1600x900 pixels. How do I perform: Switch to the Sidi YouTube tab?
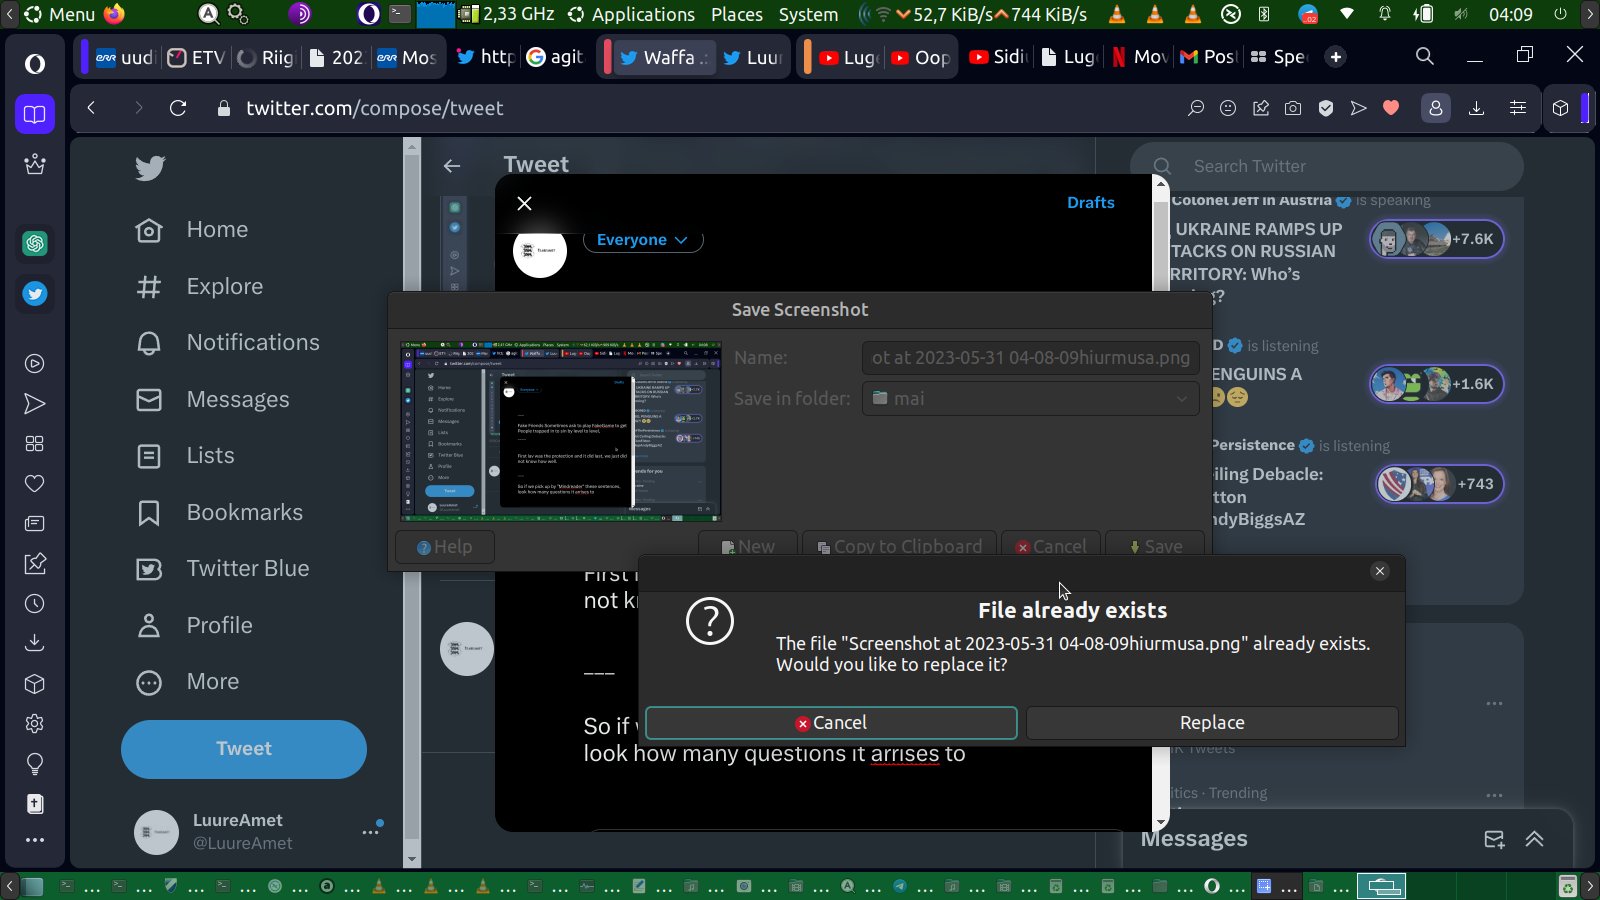point(997,57)
